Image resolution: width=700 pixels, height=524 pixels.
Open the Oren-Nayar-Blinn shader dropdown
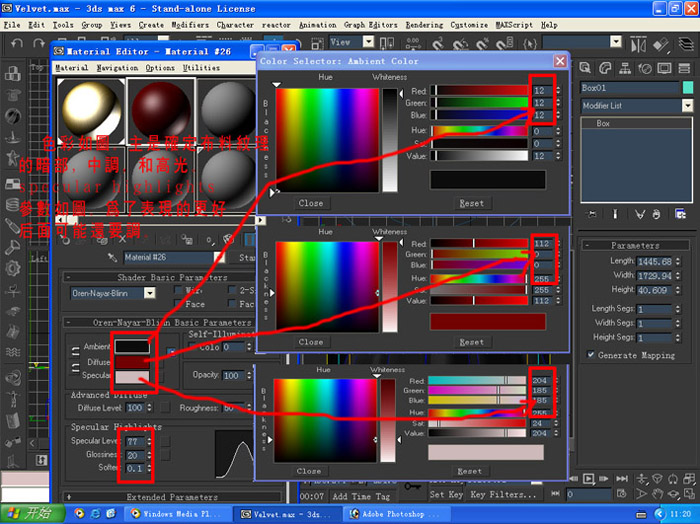[x=150, y=293]
